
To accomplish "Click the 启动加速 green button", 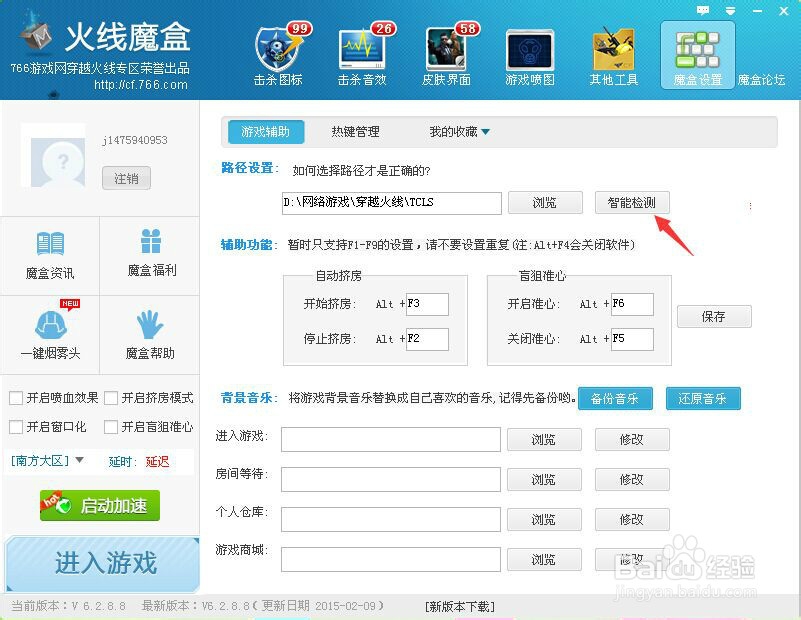I will 100,506.
